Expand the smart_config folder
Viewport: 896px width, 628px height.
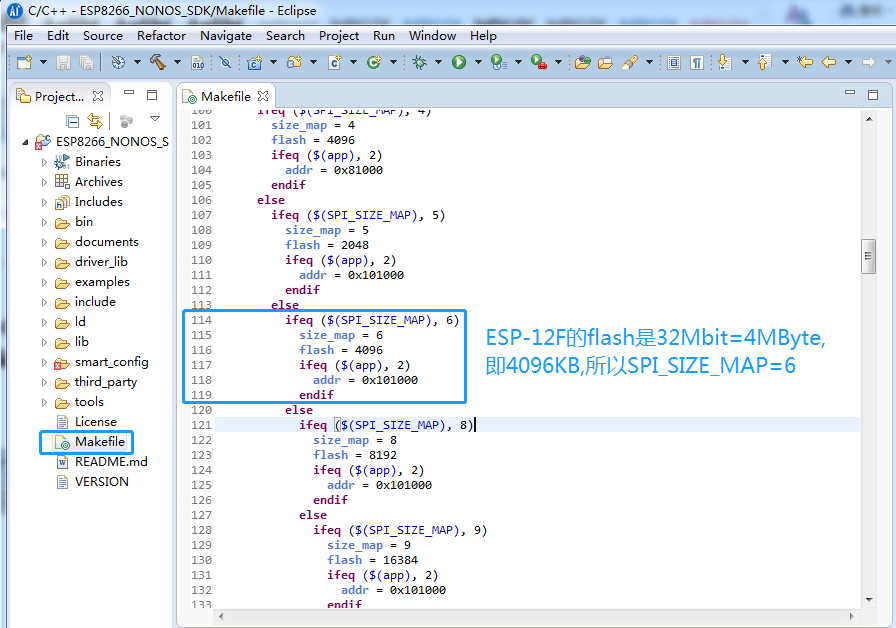(44, 362)
